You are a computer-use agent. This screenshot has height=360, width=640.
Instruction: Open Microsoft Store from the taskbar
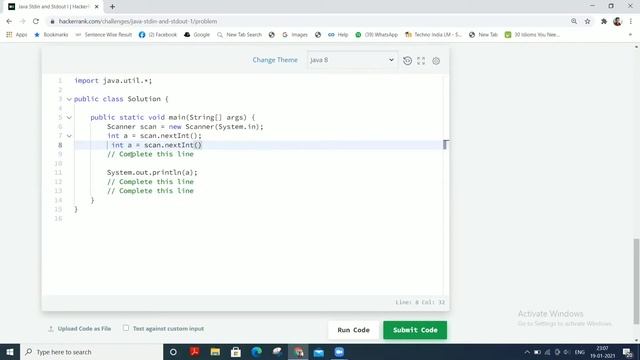pyautogui.click(x=236, y=352)
